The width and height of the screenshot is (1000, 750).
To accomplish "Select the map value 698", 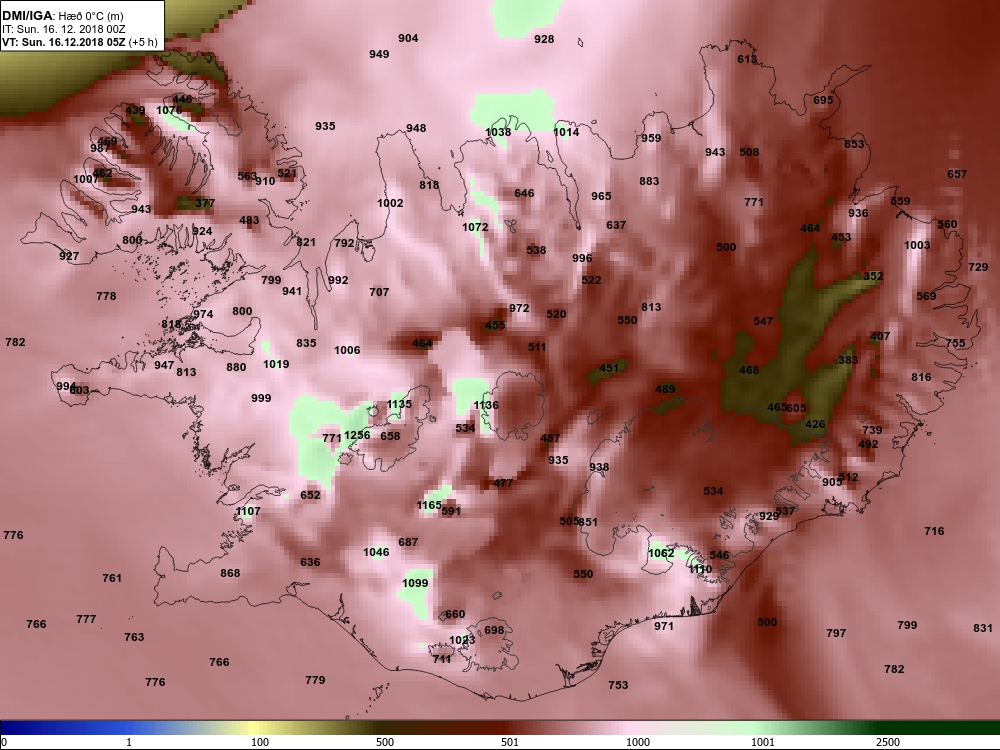I will click(x=494, y=630).
